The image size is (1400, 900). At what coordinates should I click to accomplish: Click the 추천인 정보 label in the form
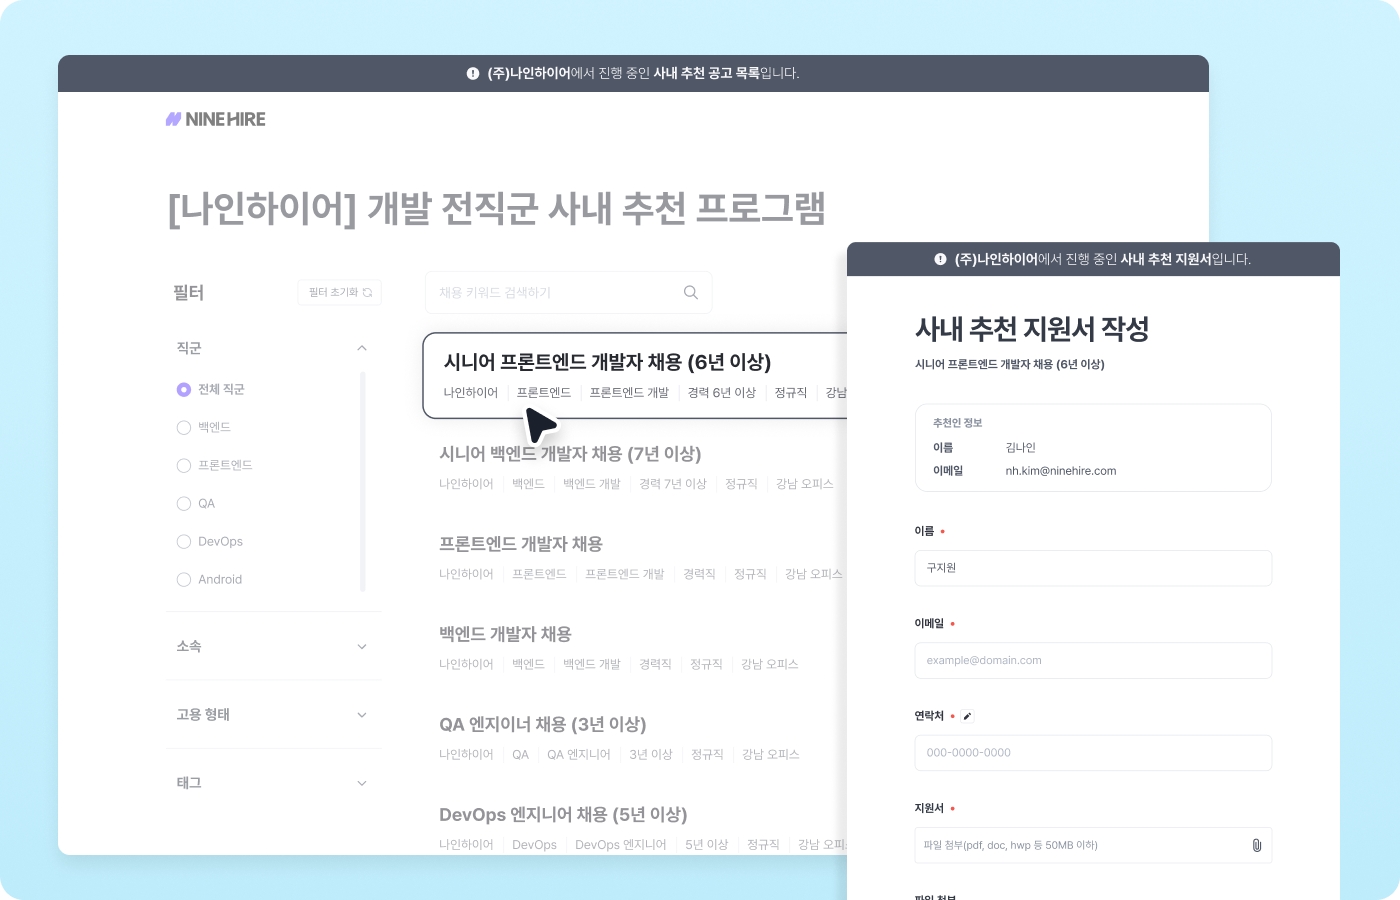point(958,423)
